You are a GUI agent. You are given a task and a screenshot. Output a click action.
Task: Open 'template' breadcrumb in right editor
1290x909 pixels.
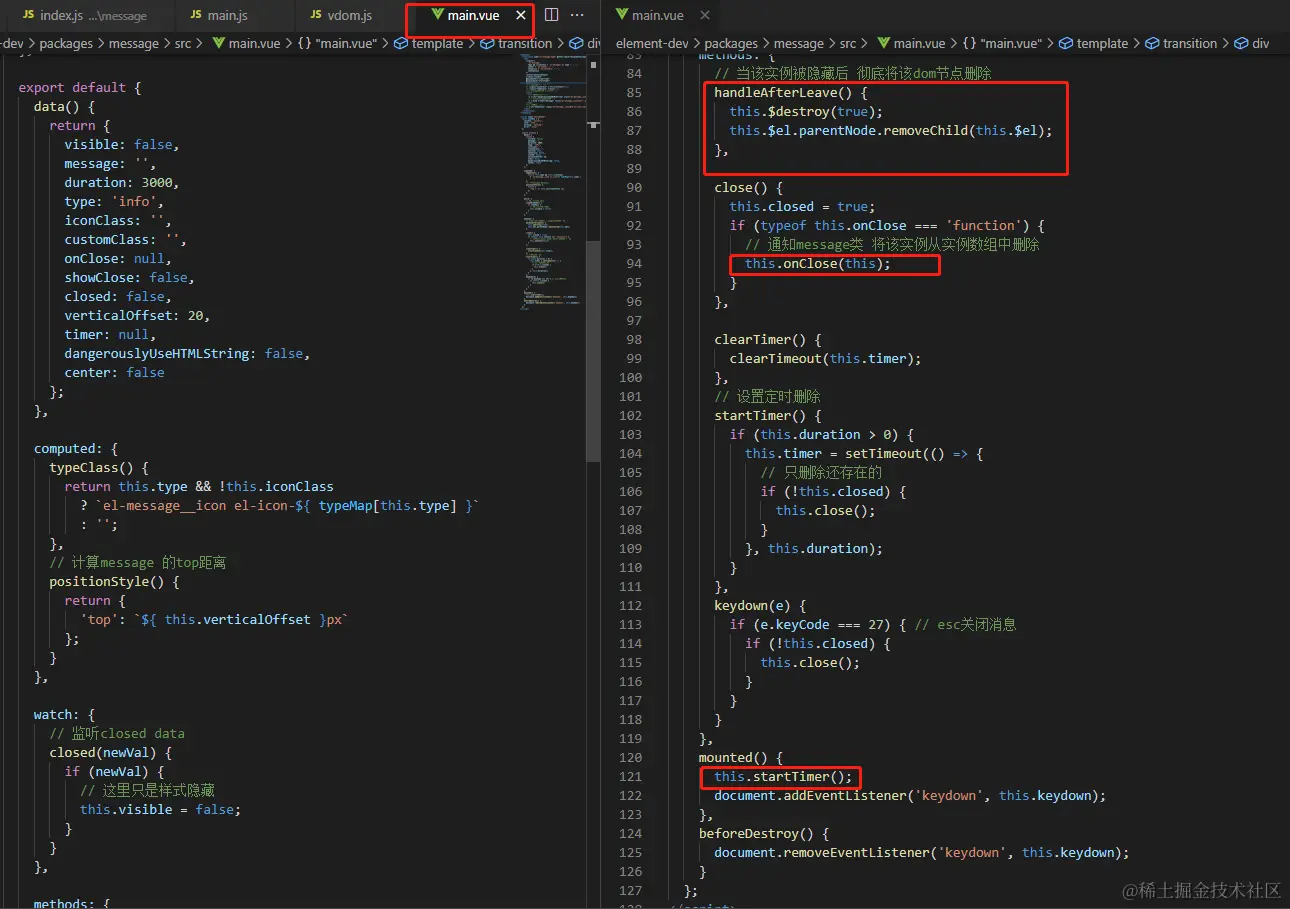tap(1102, 44)
